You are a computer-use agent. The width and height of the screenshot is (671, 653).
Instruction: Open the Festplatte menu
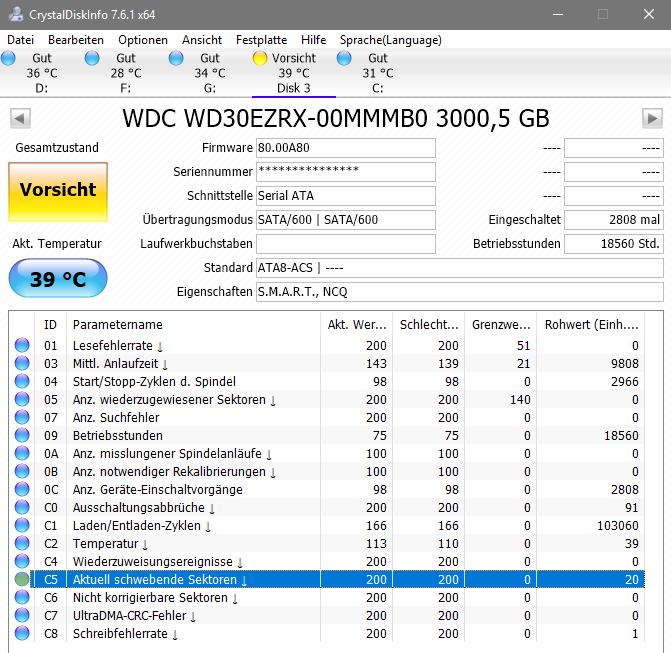pos(261,40)
